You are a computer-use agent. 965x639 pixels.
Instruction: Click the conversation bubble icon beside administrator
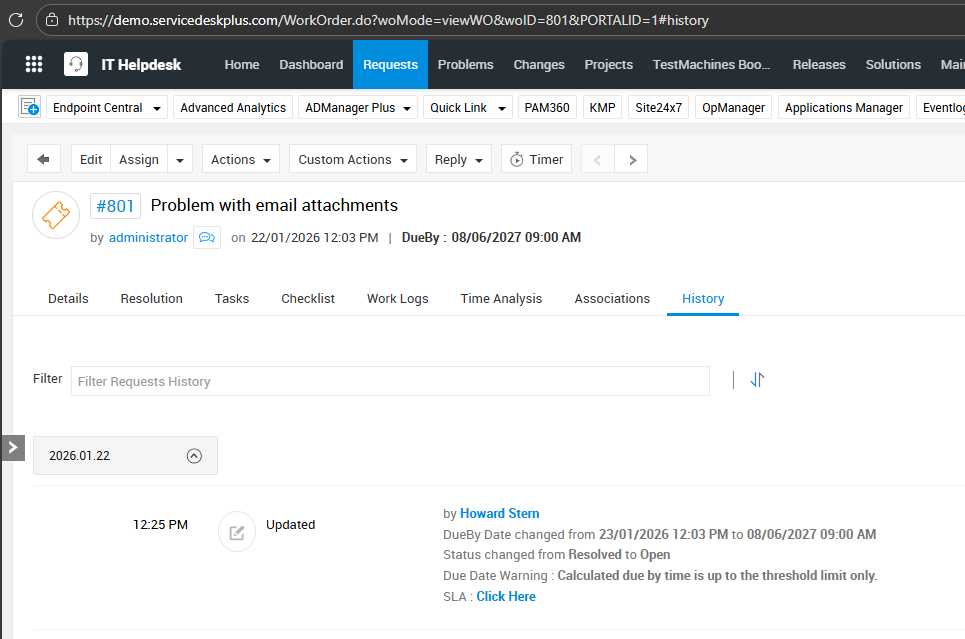[x=207, y=238]
